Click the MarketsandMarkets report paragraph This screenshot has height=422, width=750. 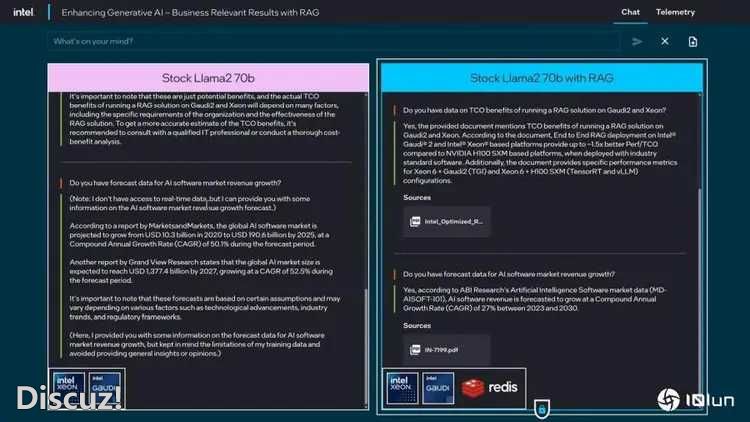pos(199,234)
